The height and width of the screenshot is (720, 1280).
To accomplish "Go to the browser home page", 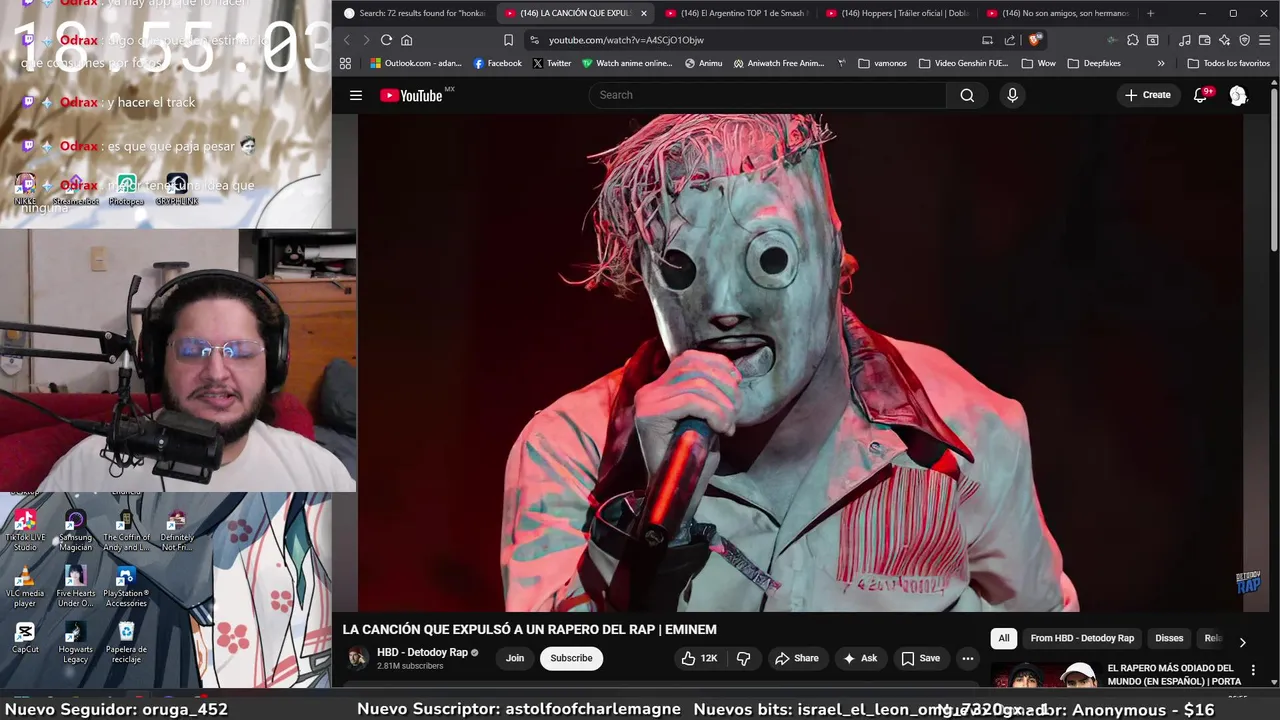I will (x=406, y=40).
